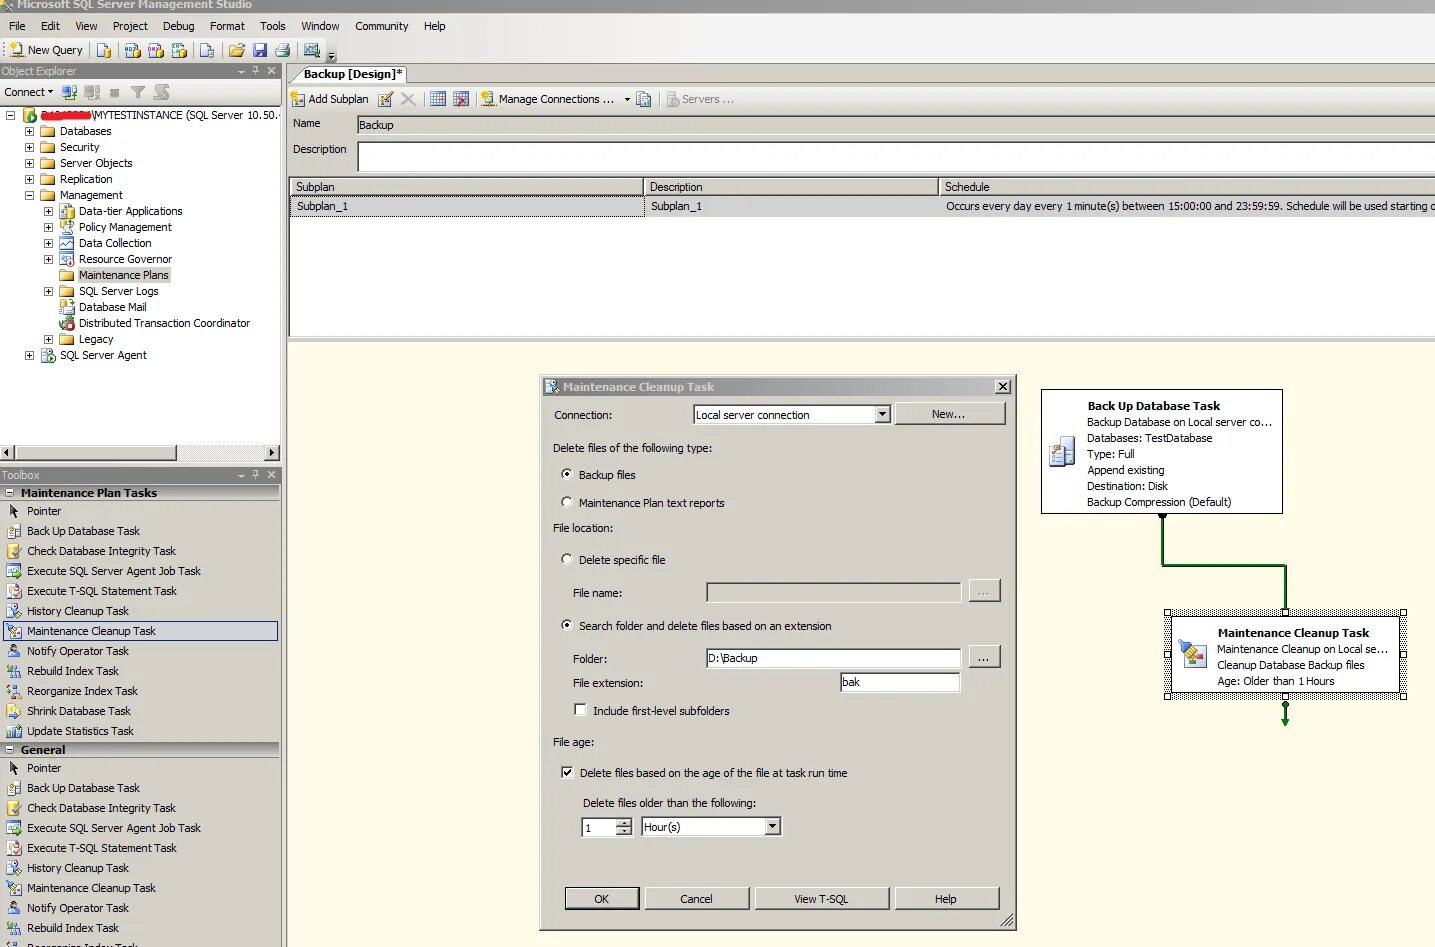Switch to the Backup [Design] tab
Screen dimensions: 1435x947
pos(352,74)
